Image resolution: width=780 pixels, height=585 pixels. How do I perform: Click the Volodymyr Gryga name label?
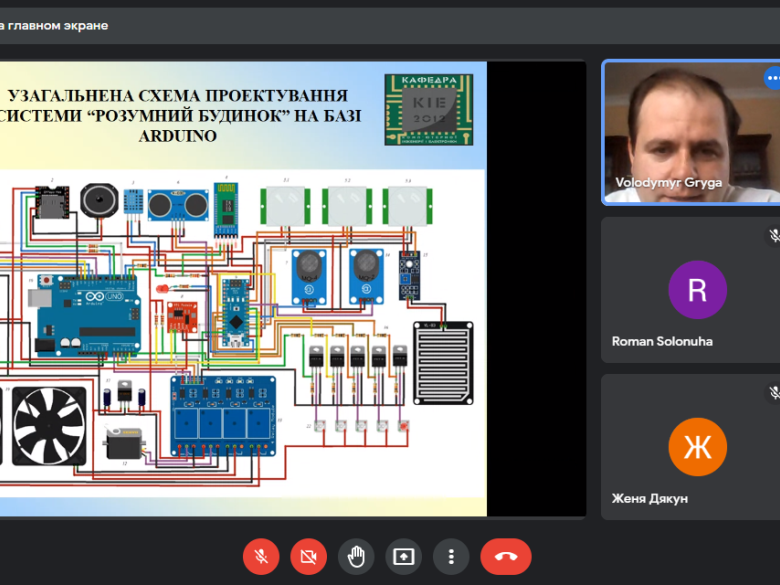669,183
